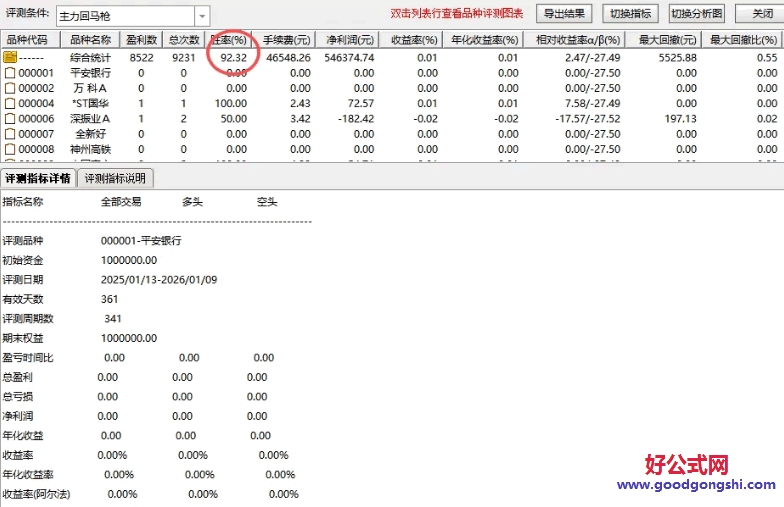Click the 全部交易 column label

(x=121, y=202)
